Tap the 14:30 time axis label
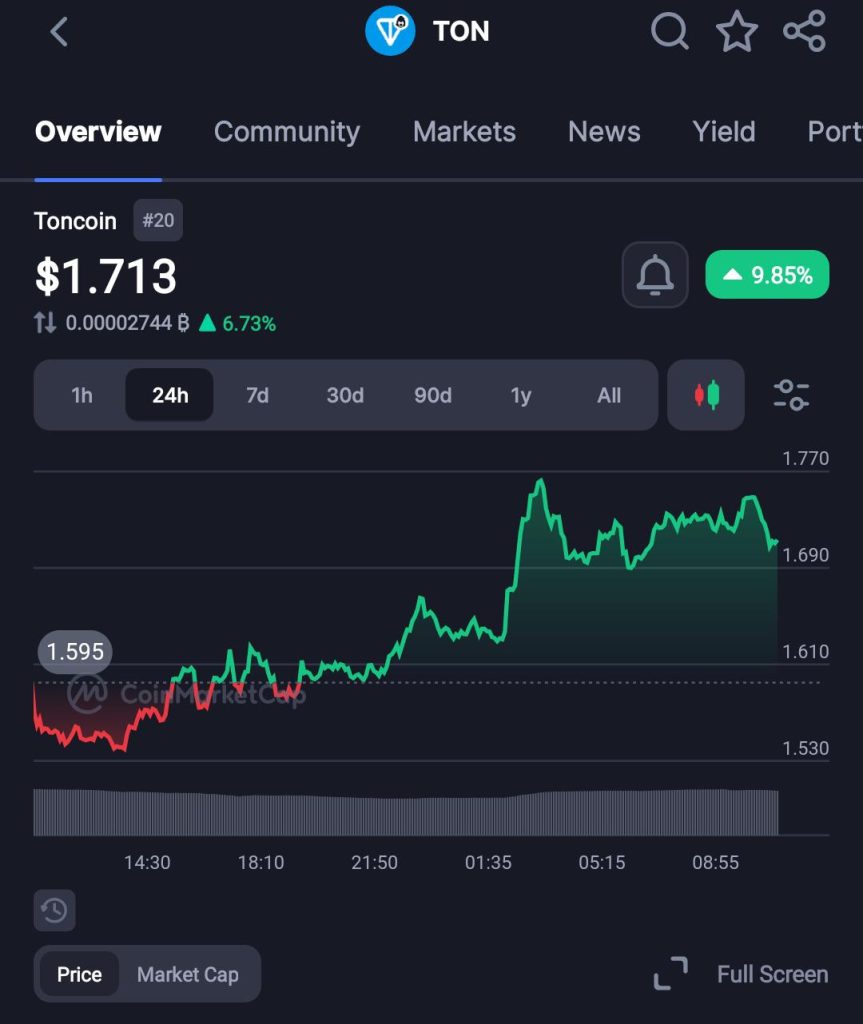 [x=147, y=862]
